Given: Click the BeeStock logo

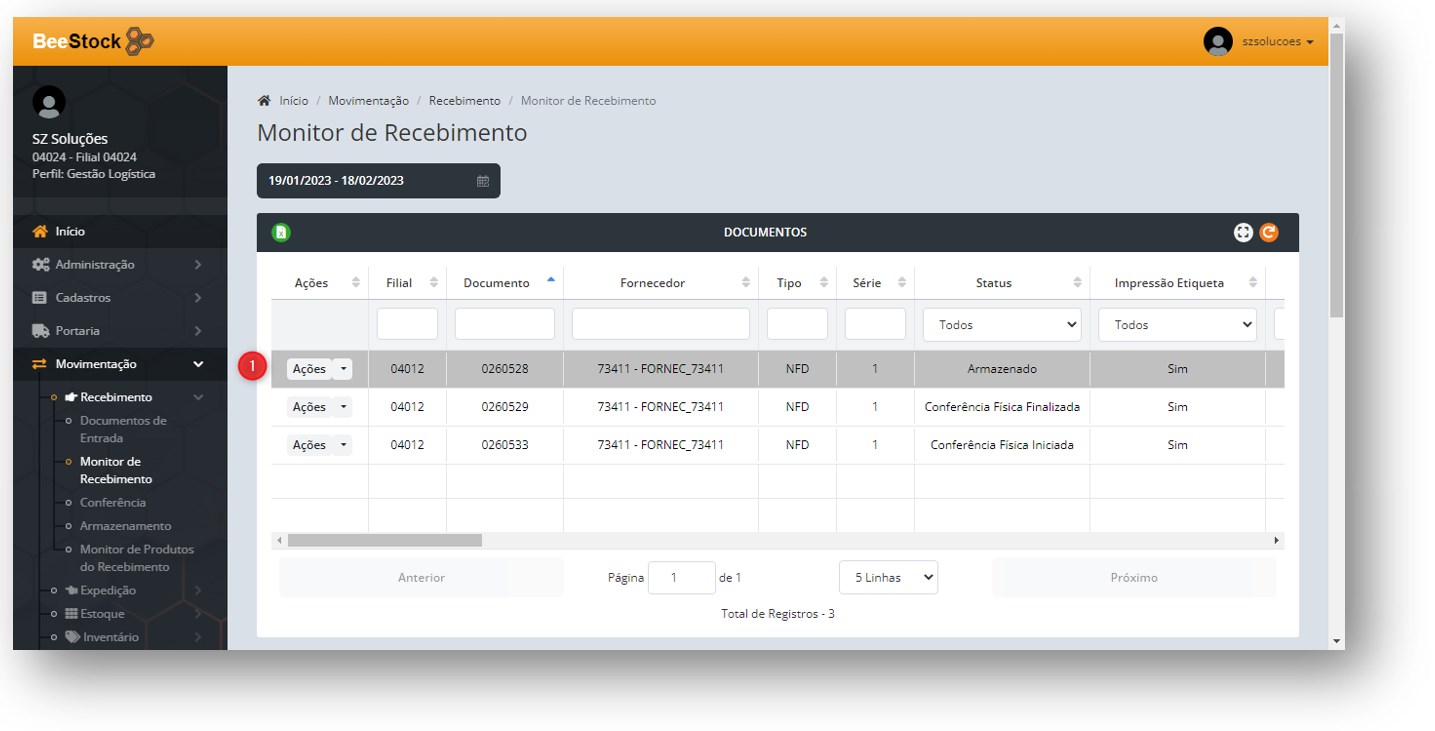Looking at the screenshot, I should pos(93,41).
